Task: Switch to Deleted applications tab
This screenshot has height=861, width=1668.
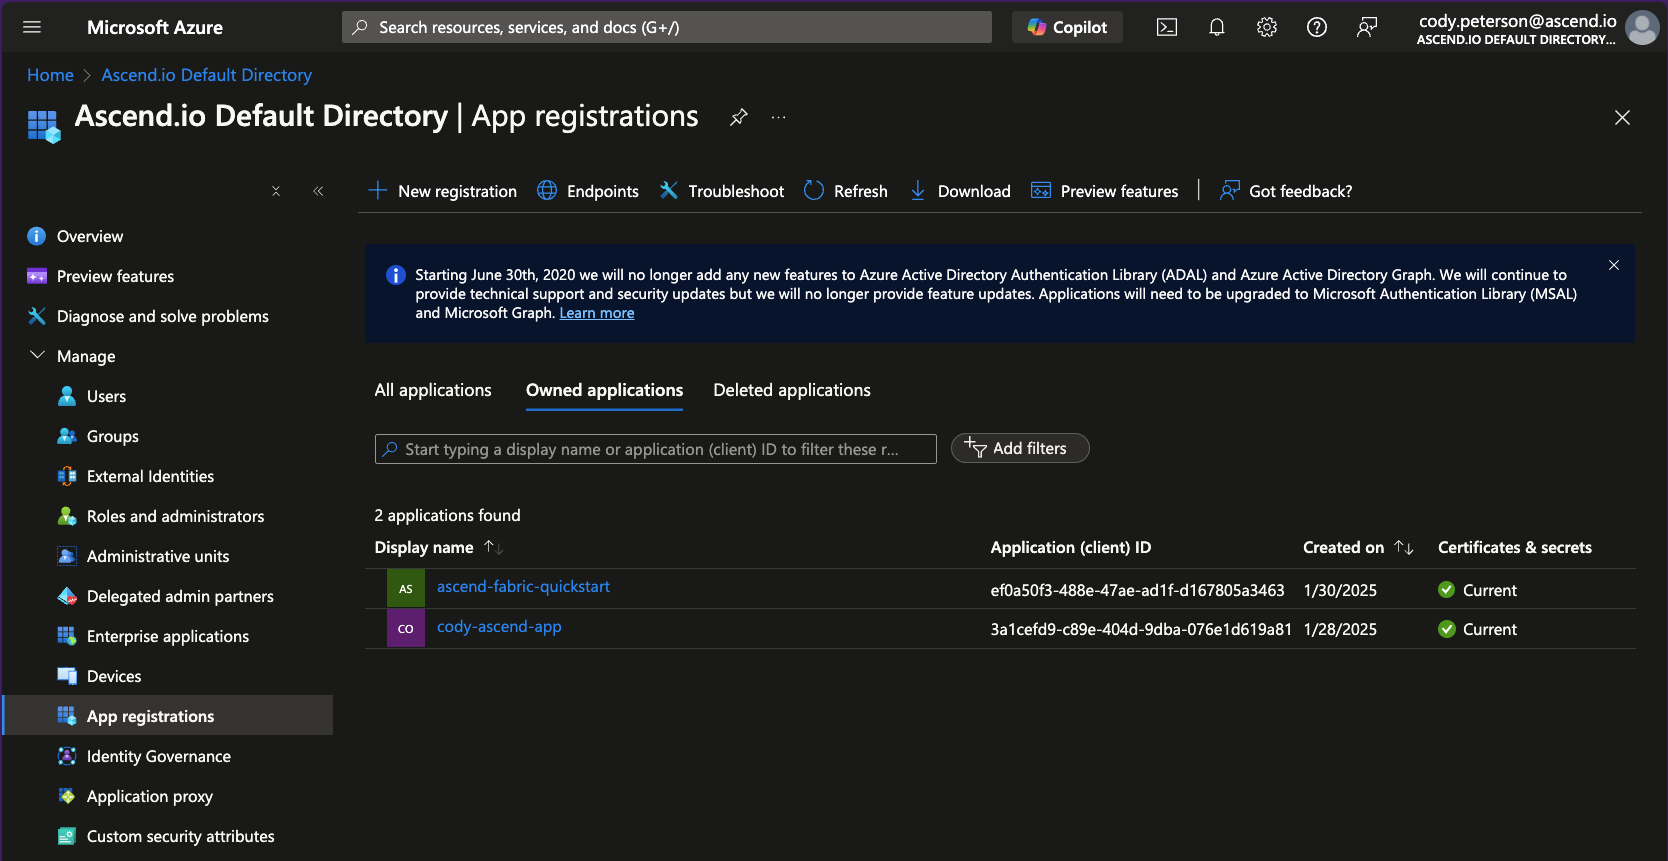Action: click(792, 390)
